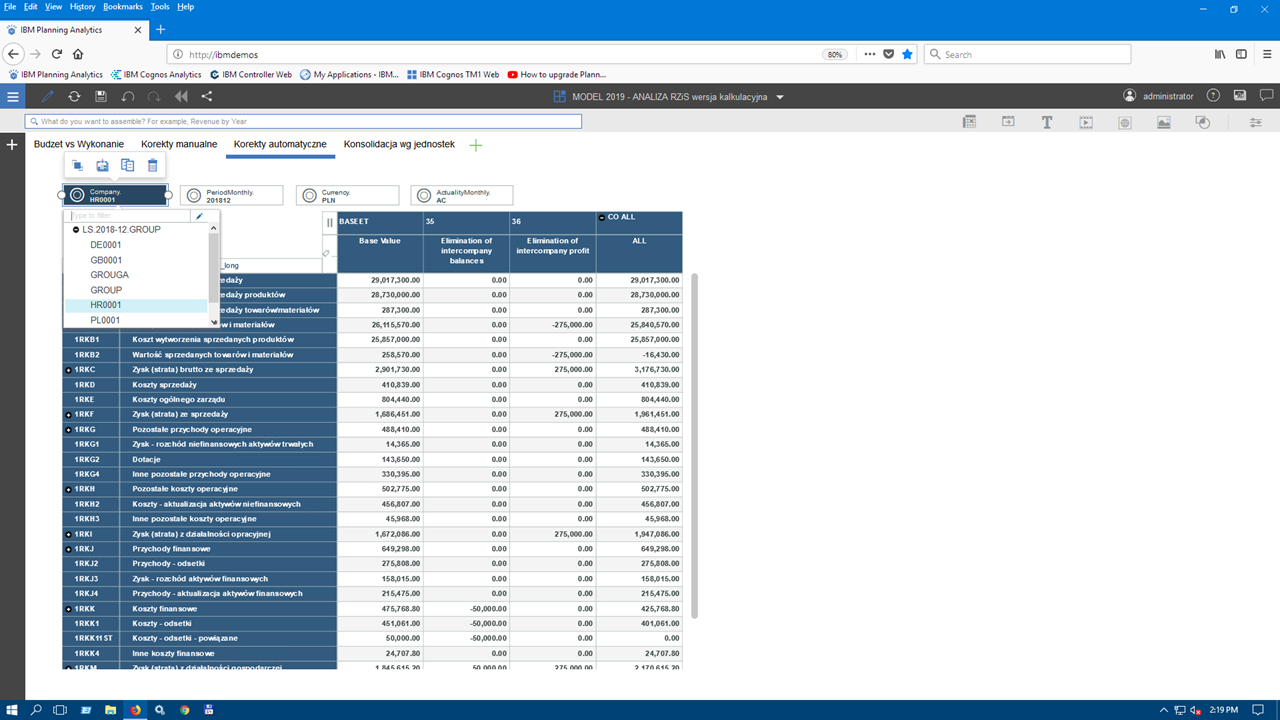Image resolution: width=1280 pixels, height=720 pixels.
Task: Insert an action button widget
Action: click(x=1008, y=122)
